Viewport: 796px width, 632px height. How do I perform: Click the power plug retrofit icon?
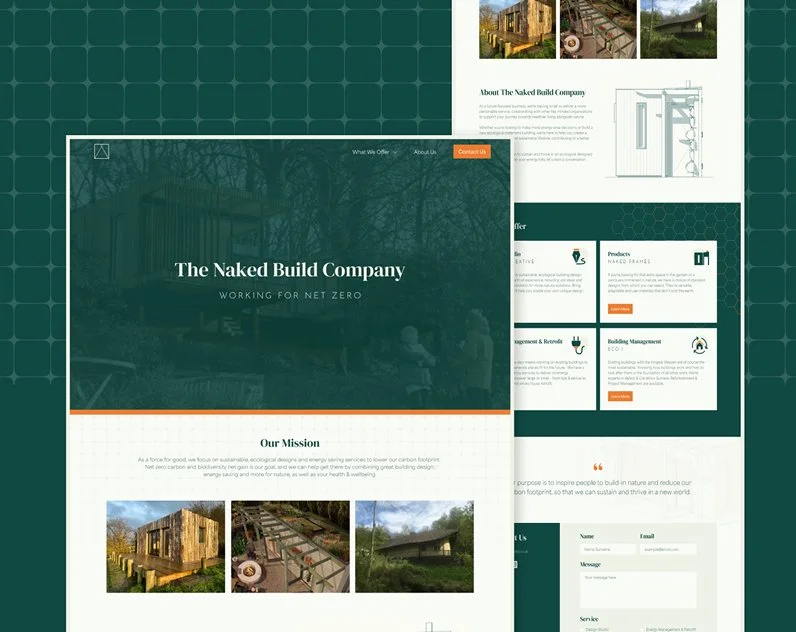click(579, 345)
